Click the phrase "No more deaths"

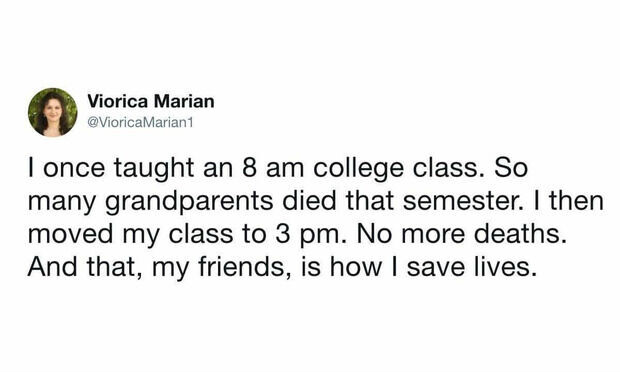(460, 234)
